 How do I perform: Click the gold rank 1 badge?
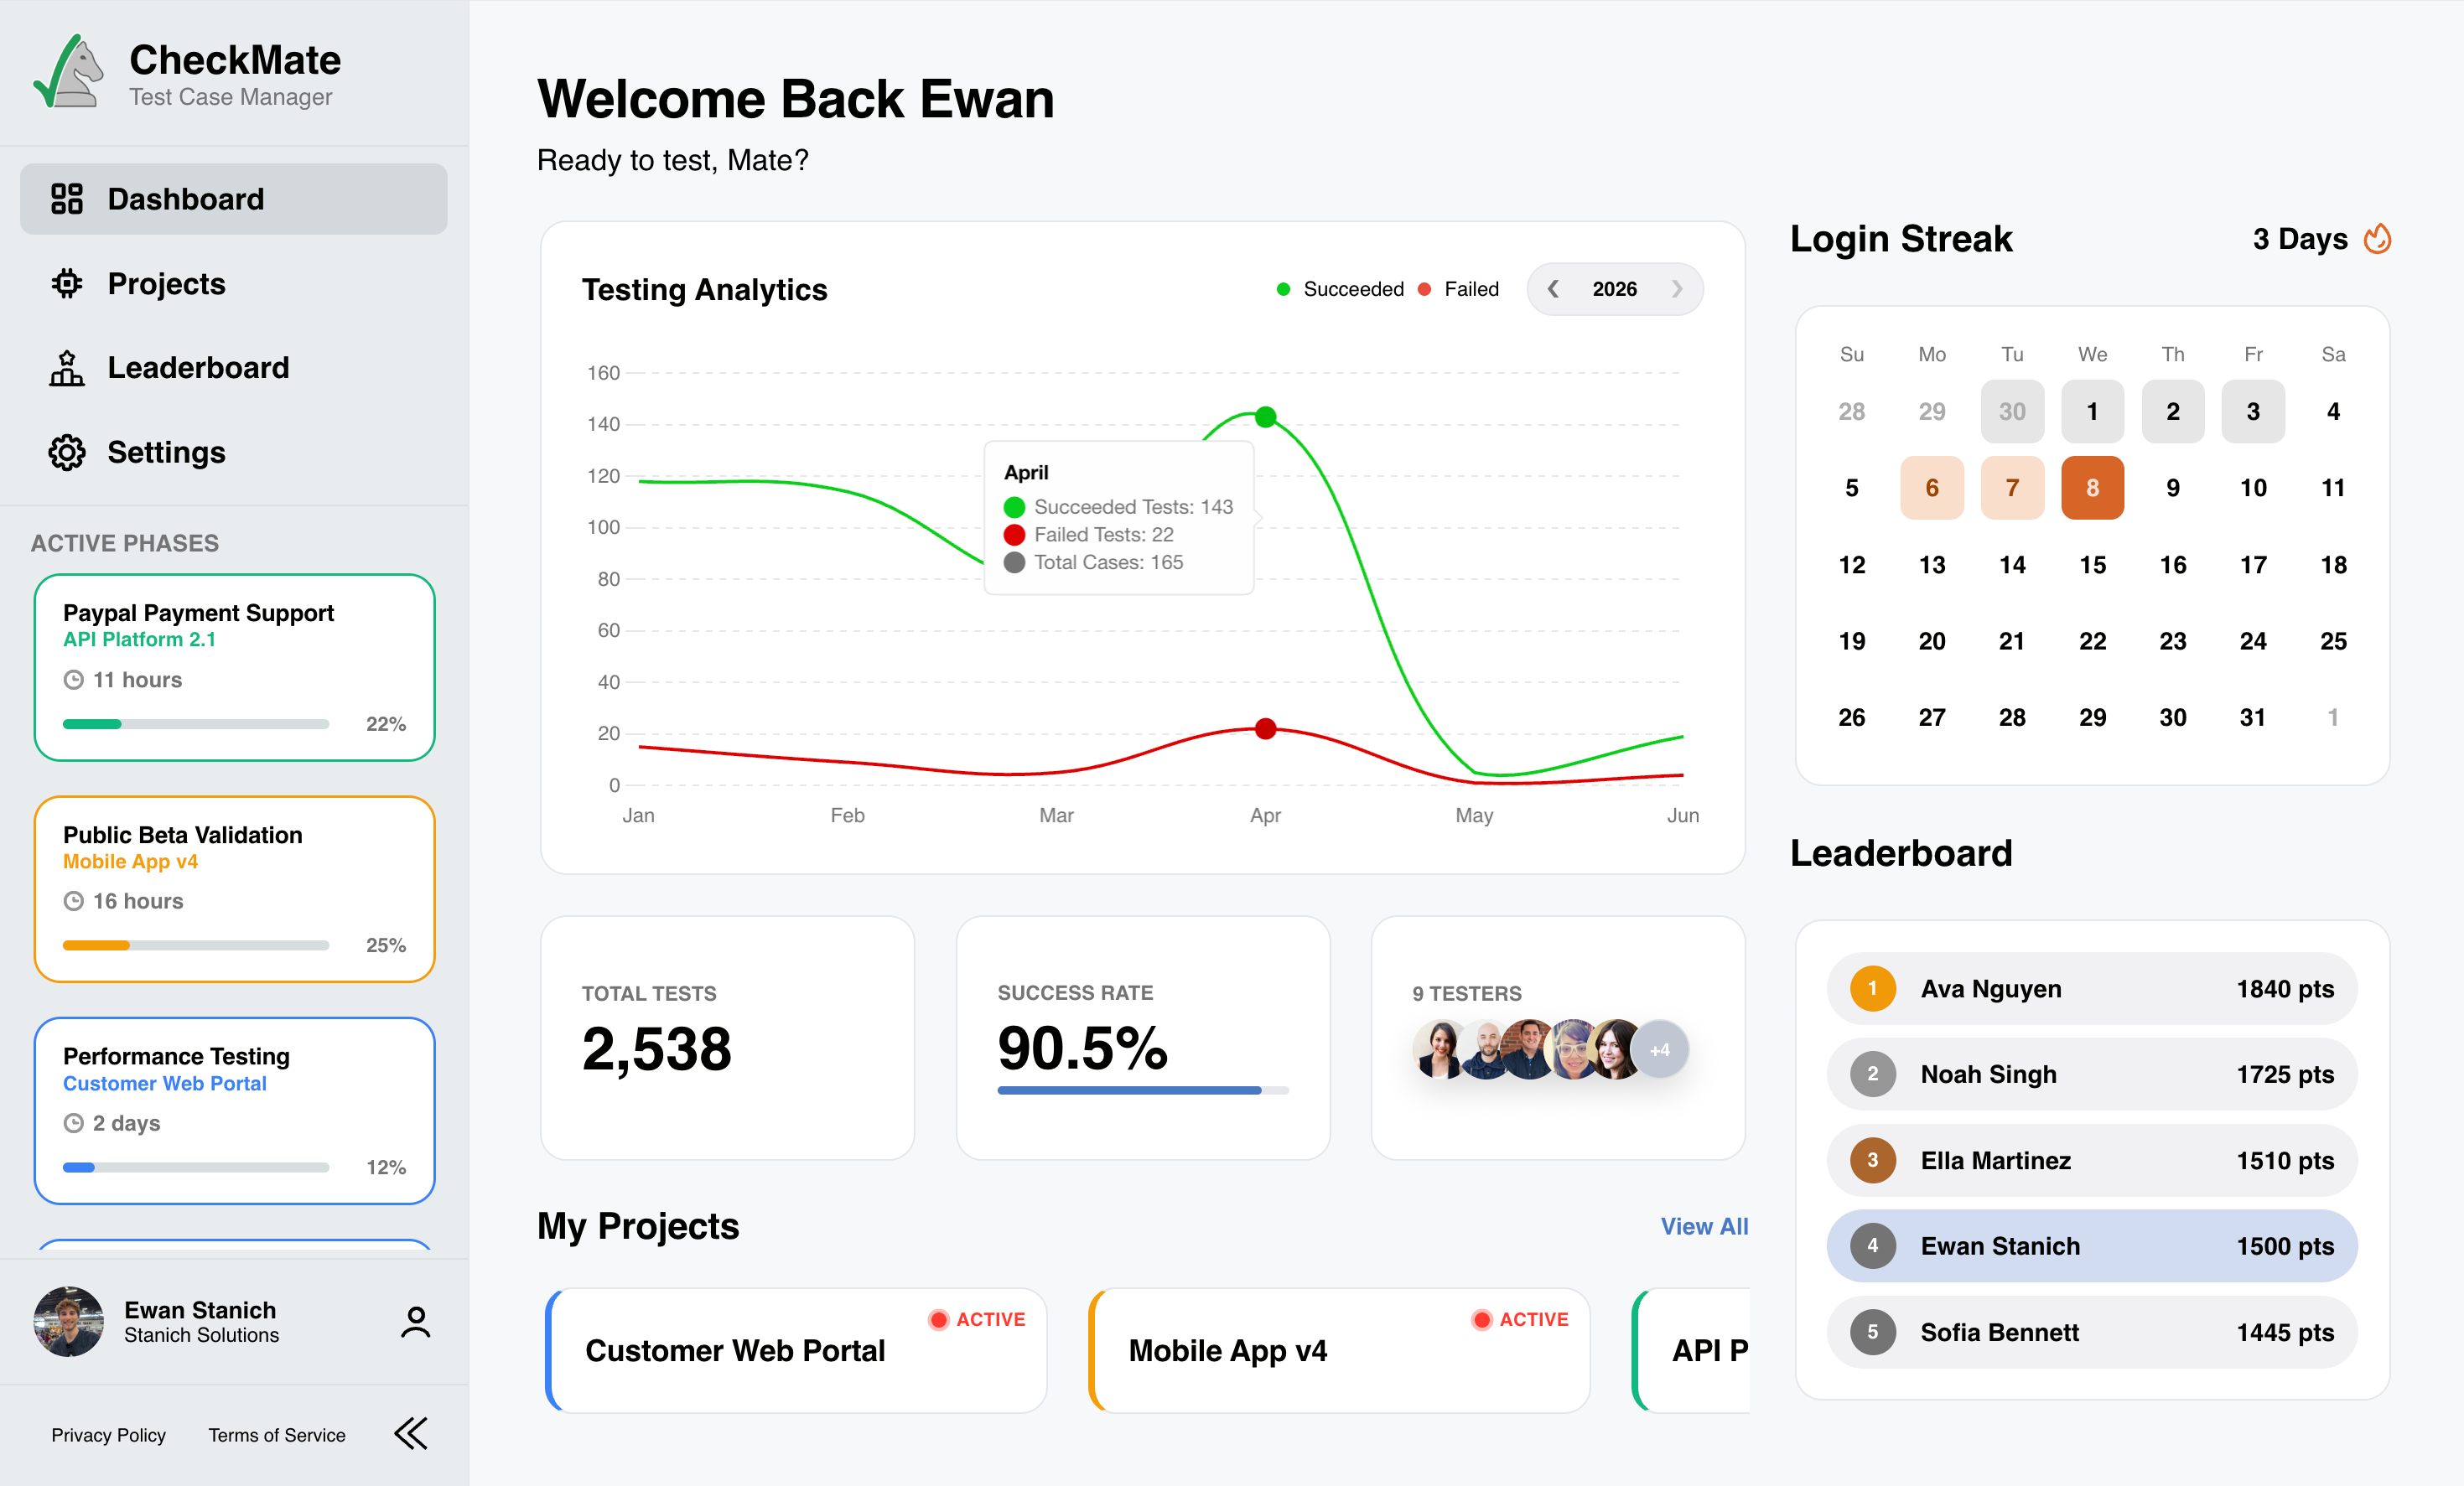(x=1873, y=988)
